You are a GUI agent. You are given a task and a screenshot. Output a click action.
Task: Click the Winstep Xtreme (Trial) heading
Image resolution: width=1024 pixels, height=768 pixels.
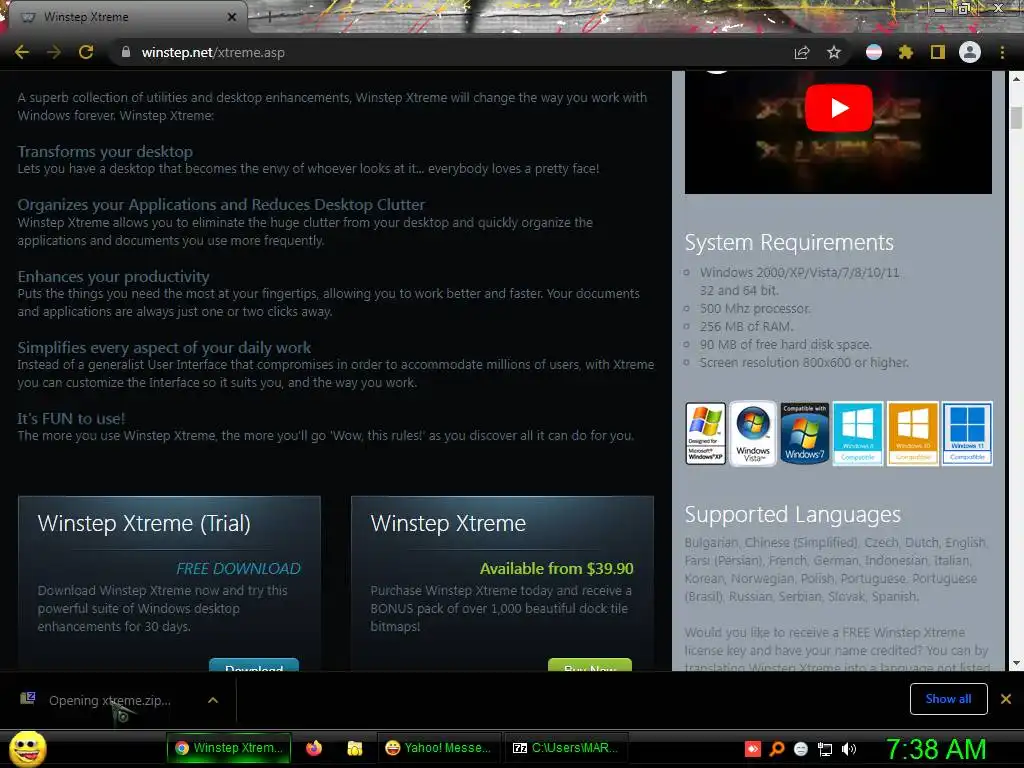[144, 523]
